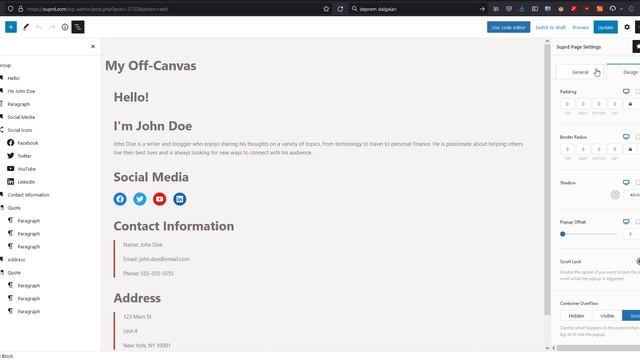Select the Hello! heading in list view

pos(13,78)
